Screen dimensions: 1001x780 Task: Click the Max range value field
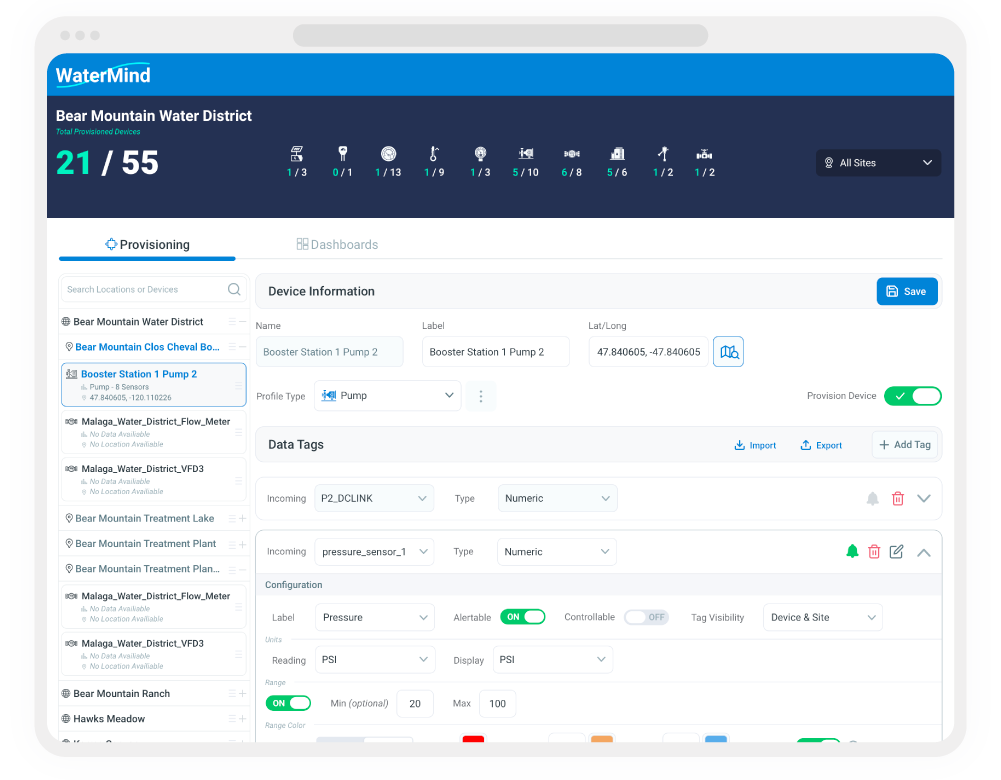click(x=497, y=703)
